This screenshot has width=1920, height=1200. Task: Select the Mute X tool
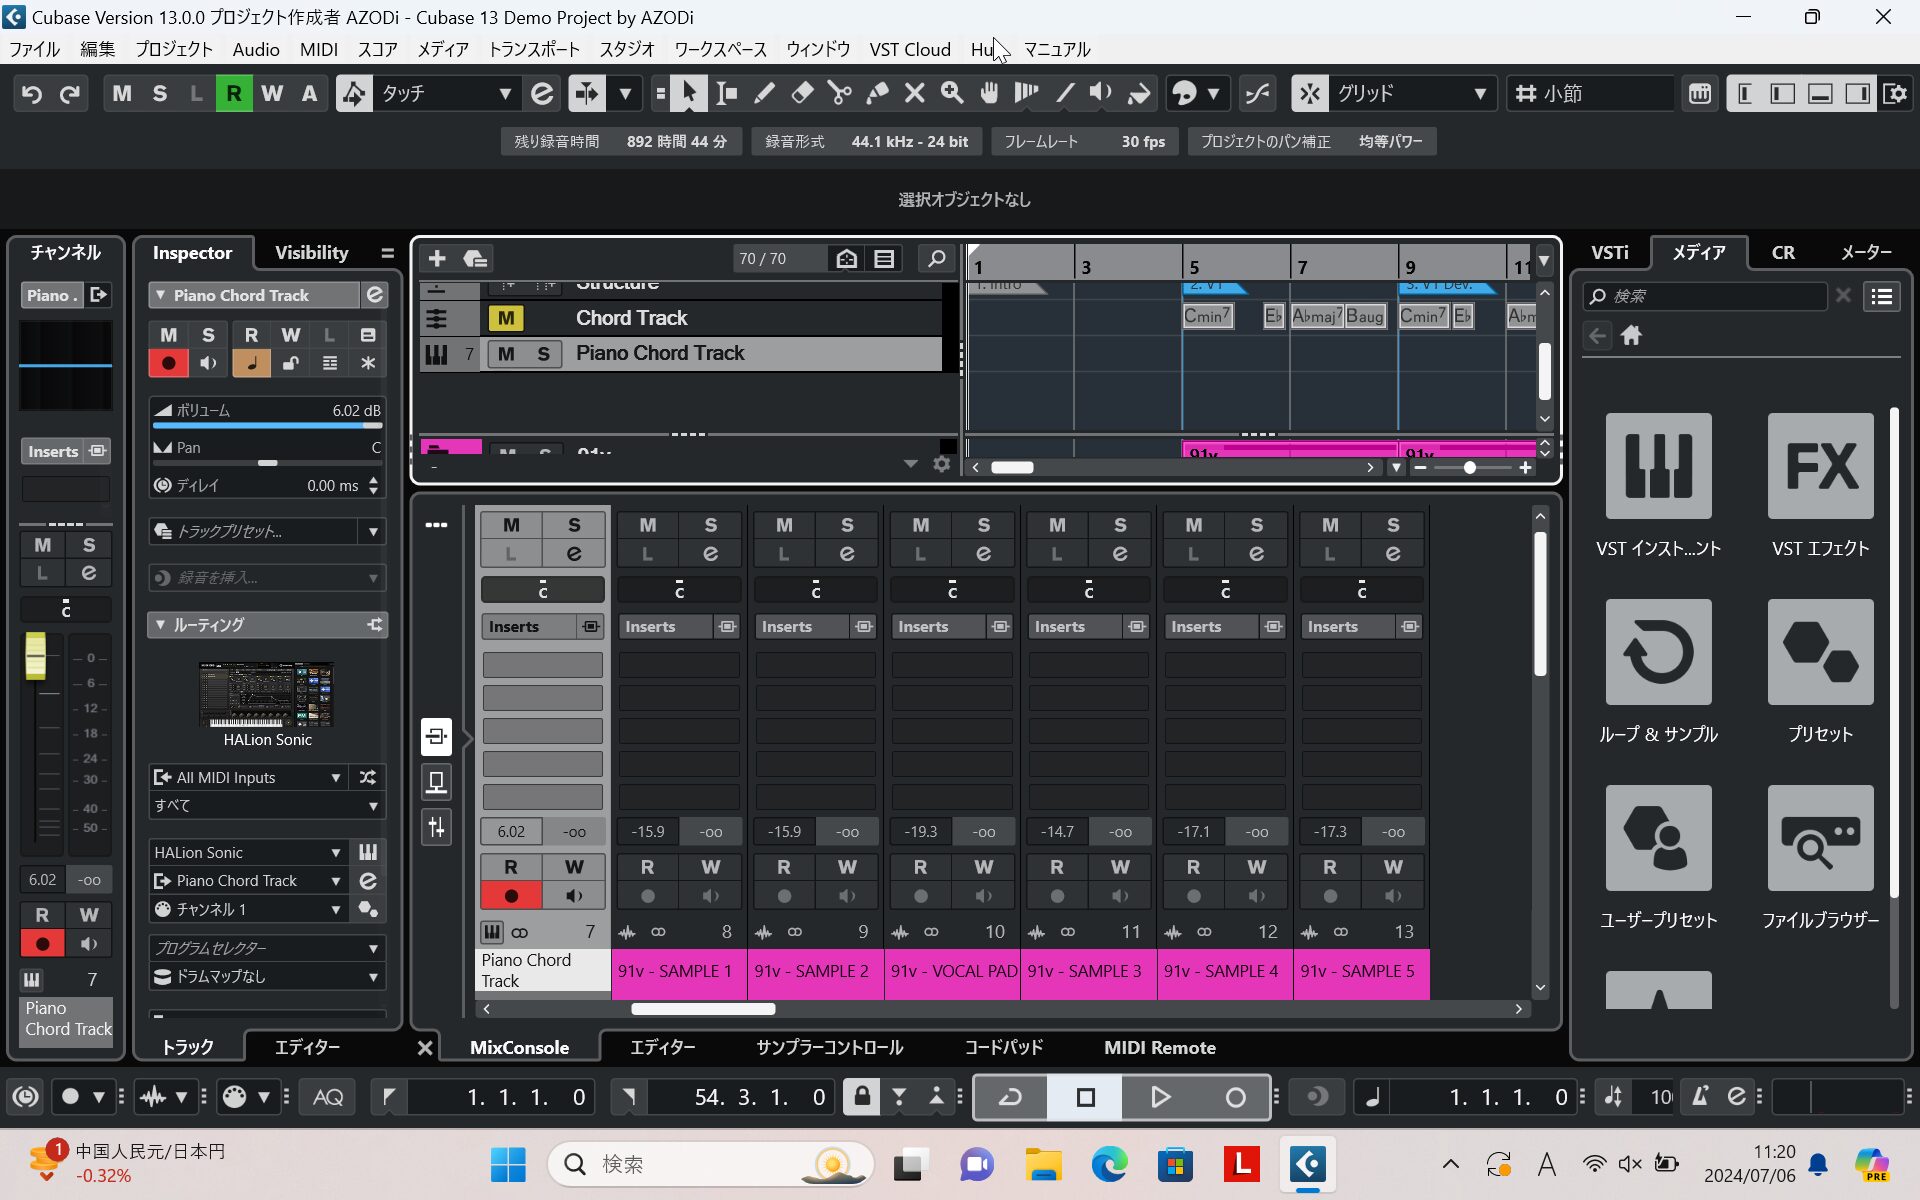click(x=914, y=94)
